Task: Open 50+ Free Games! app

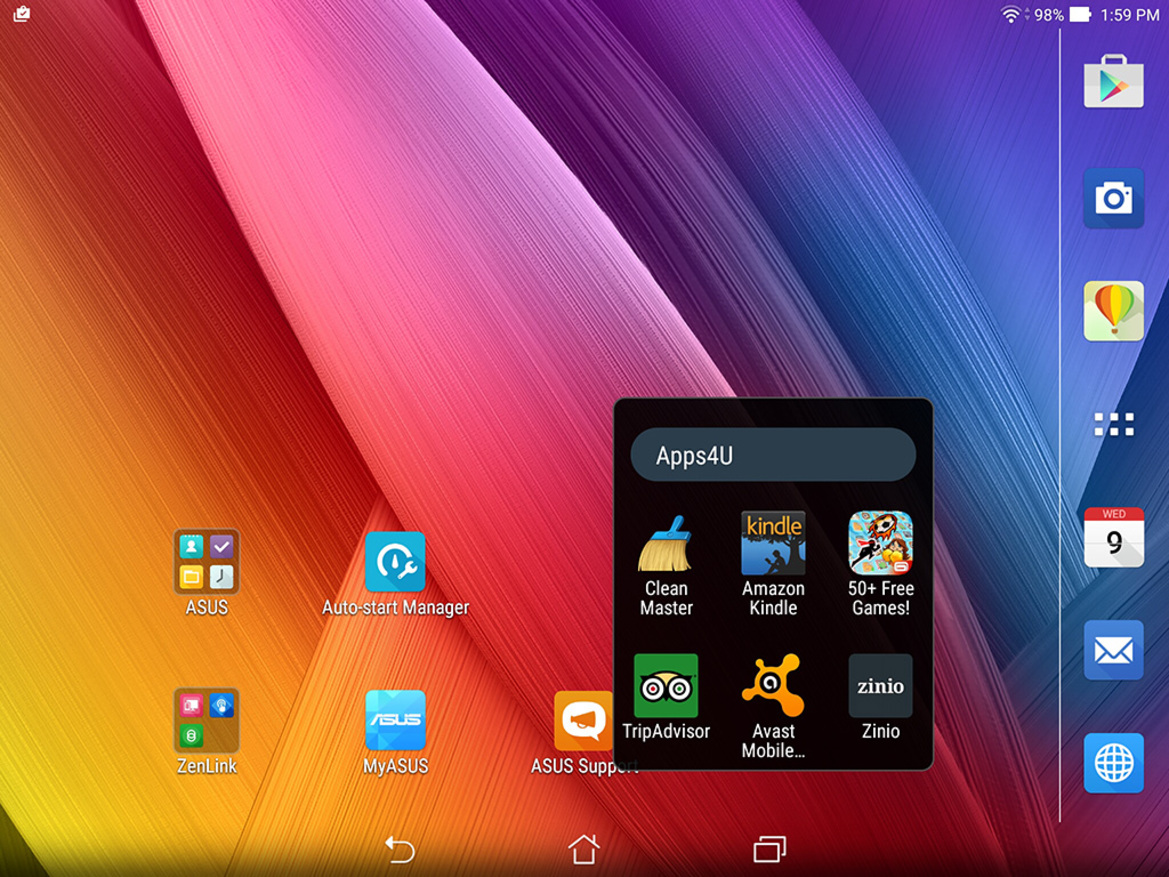Action: [880, 564]
